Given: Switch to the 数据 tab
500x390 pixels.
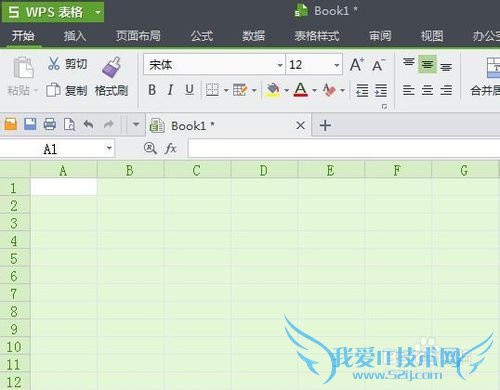Looking at the screenshot, I should [254, 36].
